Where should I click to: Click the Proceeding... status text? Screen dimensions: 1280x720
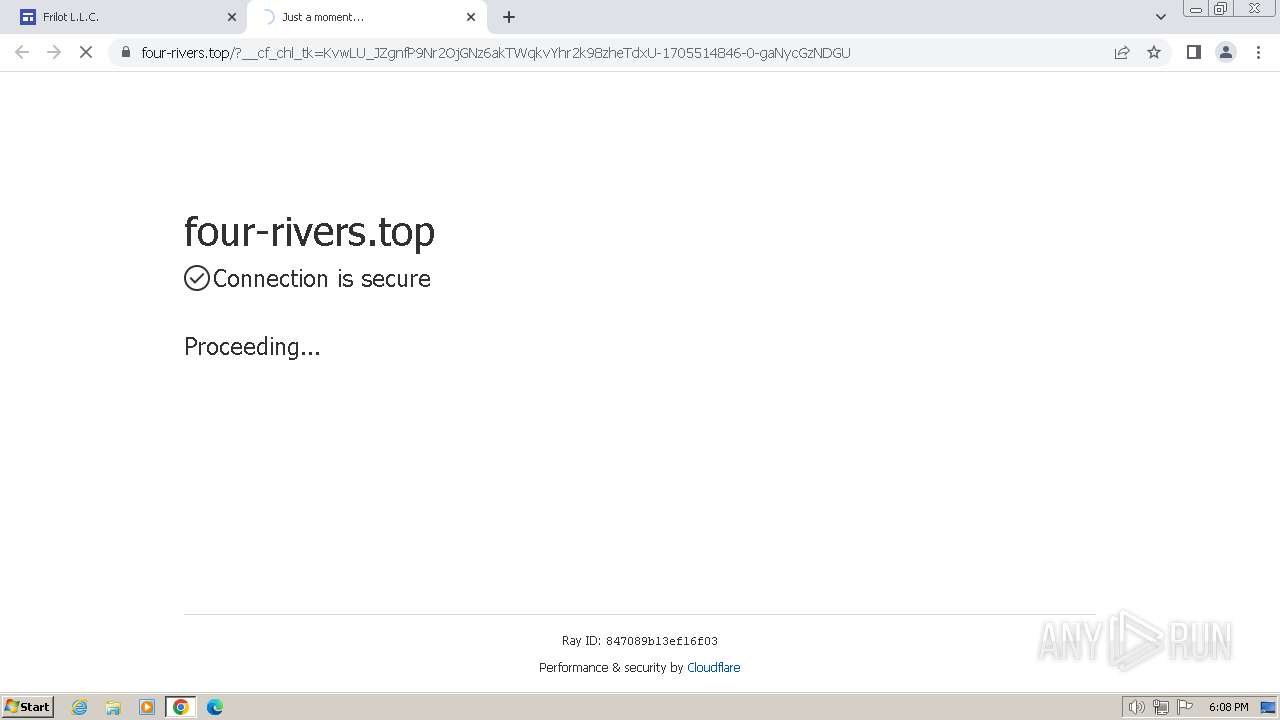(x=252, y=347)
